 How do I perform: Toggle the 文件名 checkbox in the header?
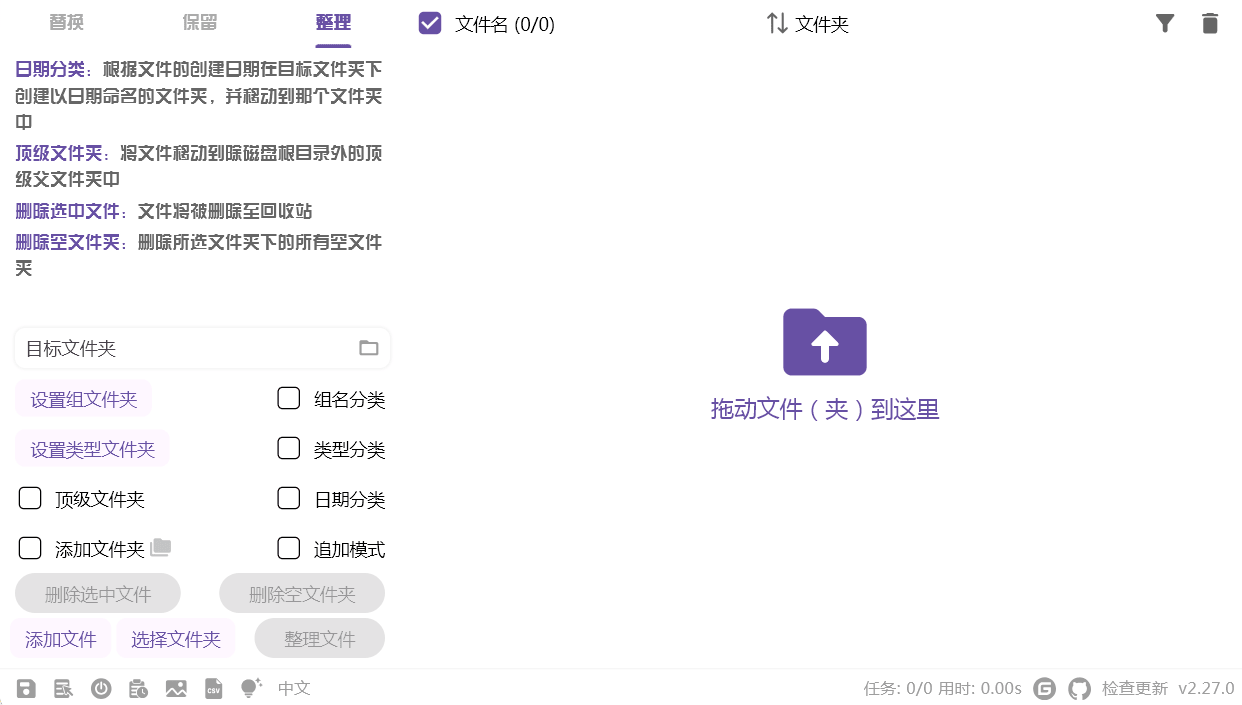[430, 22]
